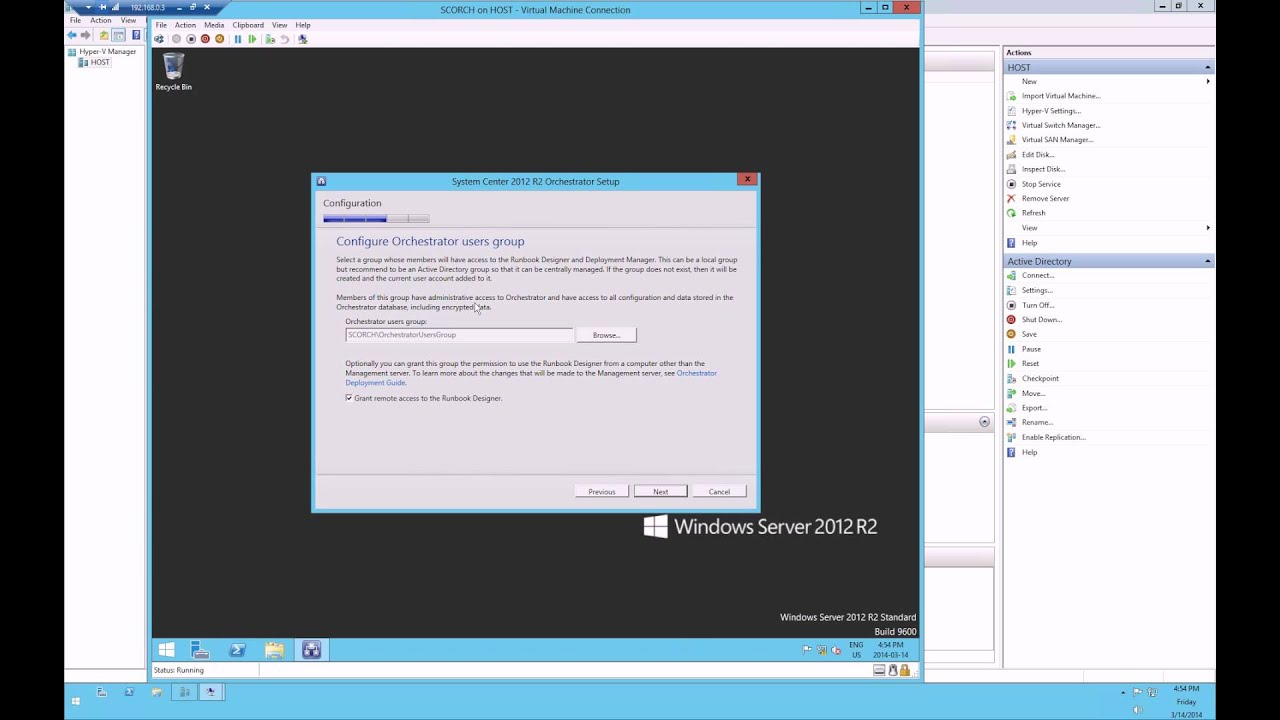Open Server Manager from the VM taskbar
Viewport: 1280px width, 720px height.
tap(200, 650)
